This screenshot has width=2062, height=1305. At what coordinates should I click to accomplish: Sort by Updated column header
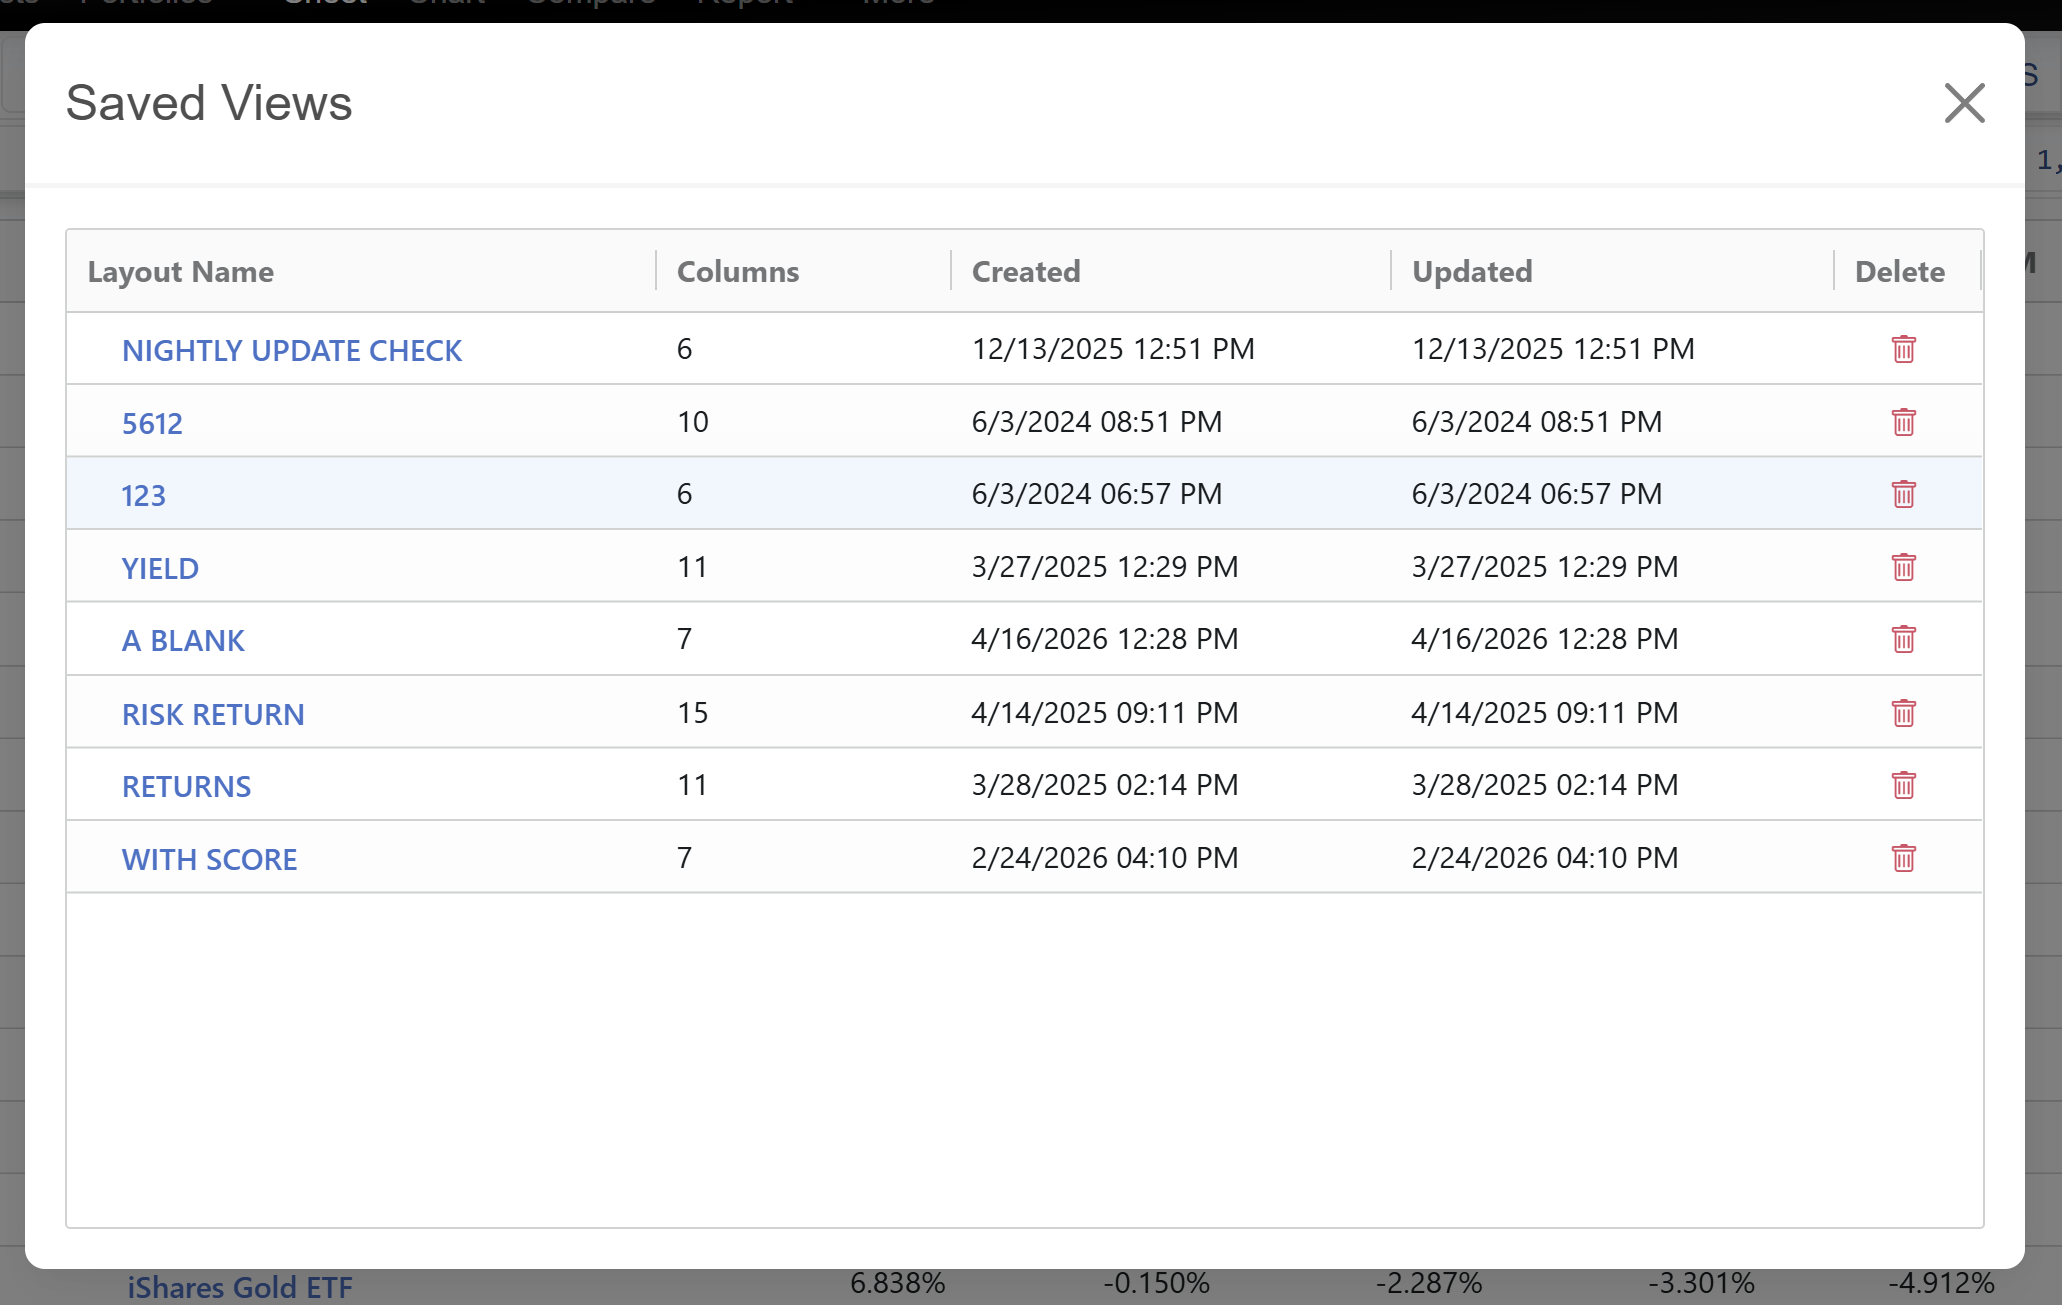click(x=1472, y=271)
